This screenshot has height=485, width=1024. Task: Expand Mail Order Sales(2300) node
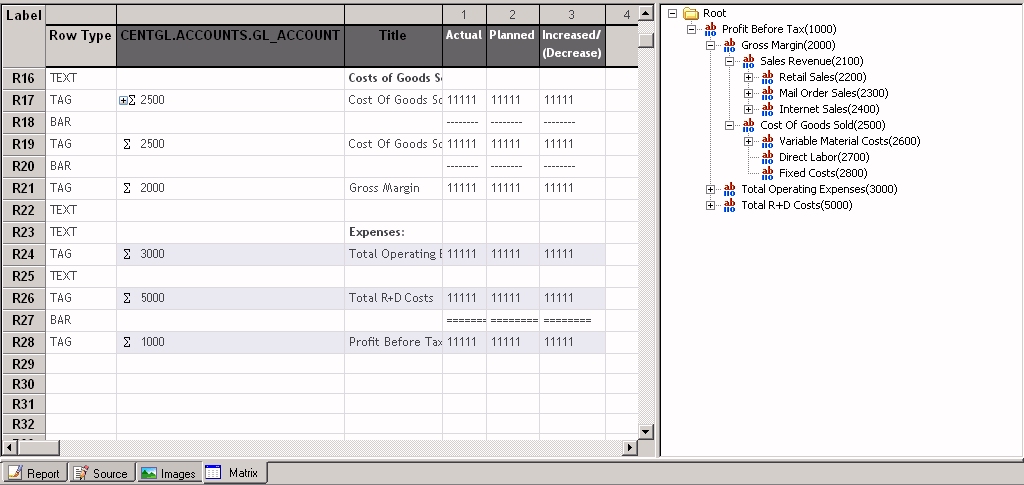point(748,93)
